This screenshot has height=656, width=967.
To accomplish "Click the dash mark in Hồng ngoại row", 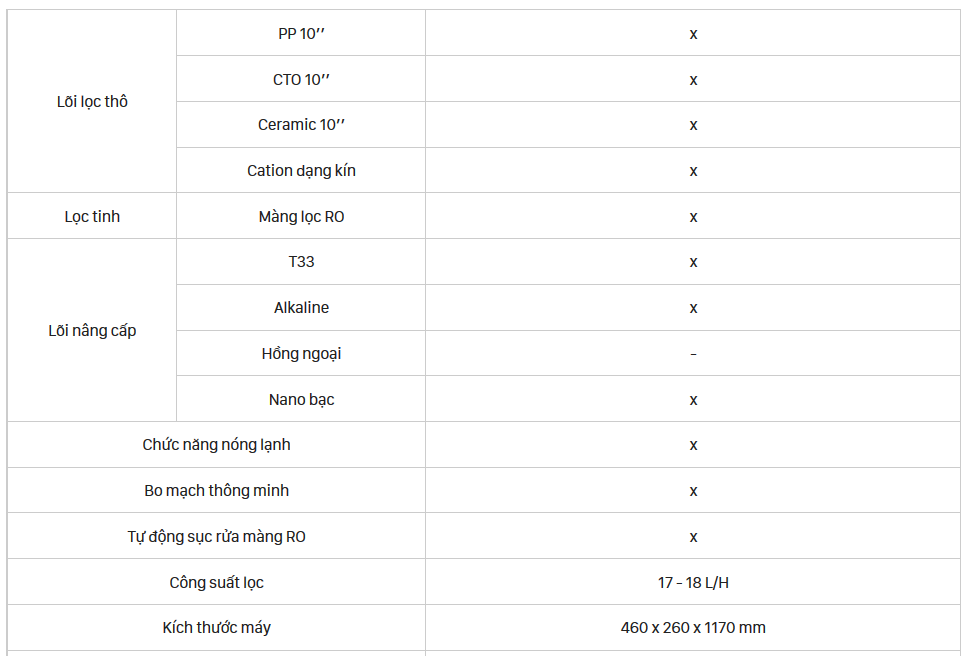I will (693, 354).
